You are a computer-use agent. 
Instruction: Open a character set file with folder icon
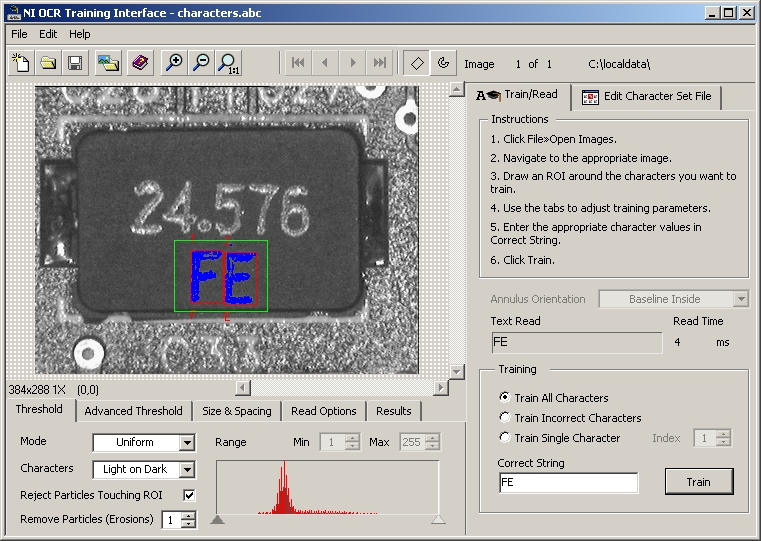click(48, 63)
